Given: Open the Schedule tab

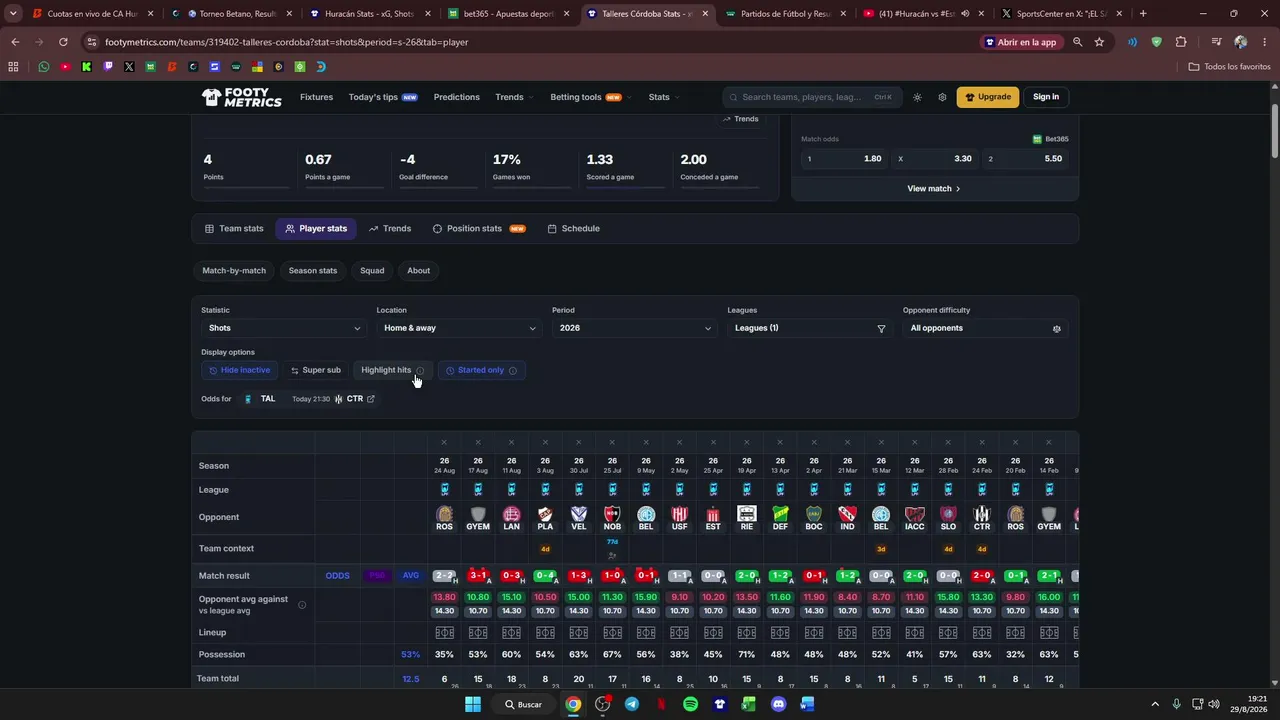Looking at the screenshot, I should pos(574,229).
